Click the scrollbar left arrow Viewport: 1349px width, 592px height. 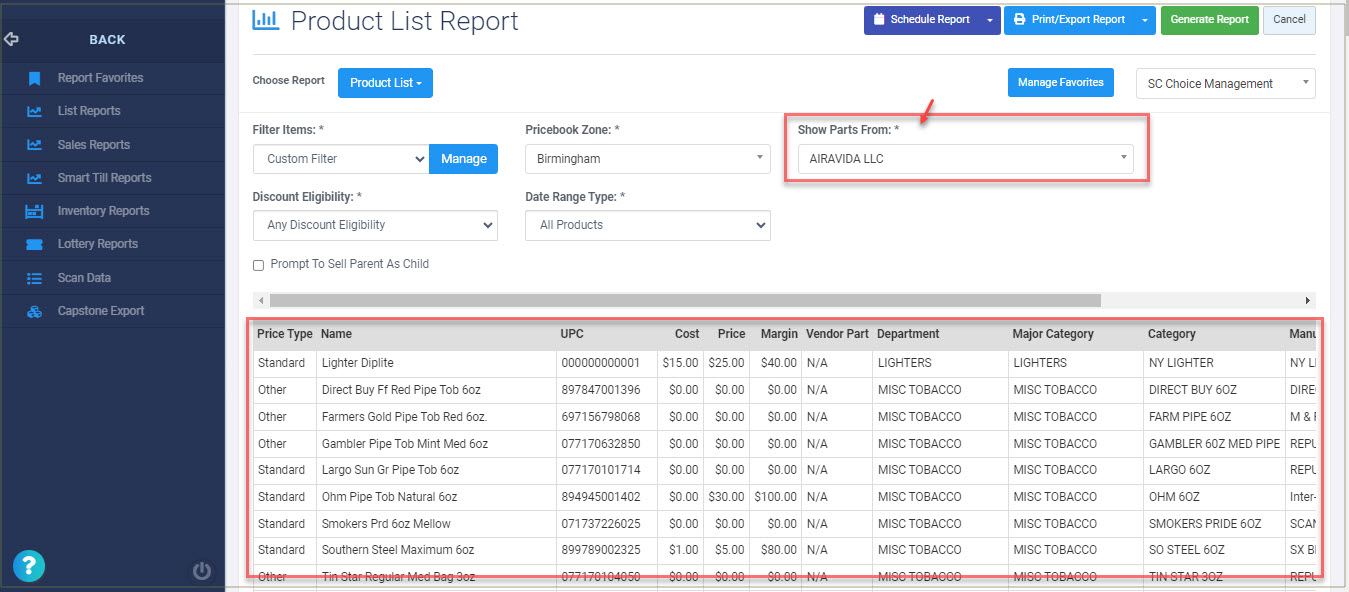[x=261, y=300]
